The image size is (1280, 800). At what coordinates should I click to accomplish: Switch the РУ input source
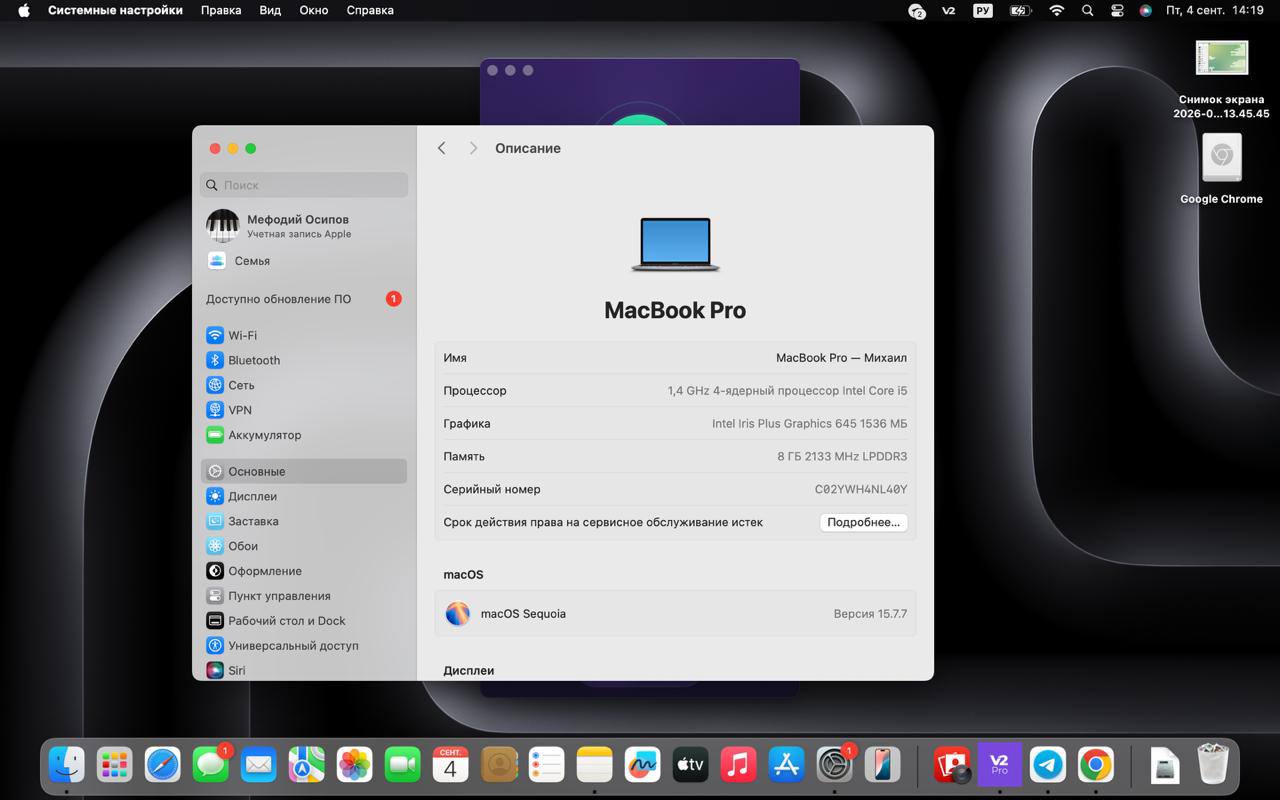pyautogui.click(x=983, y=10)
